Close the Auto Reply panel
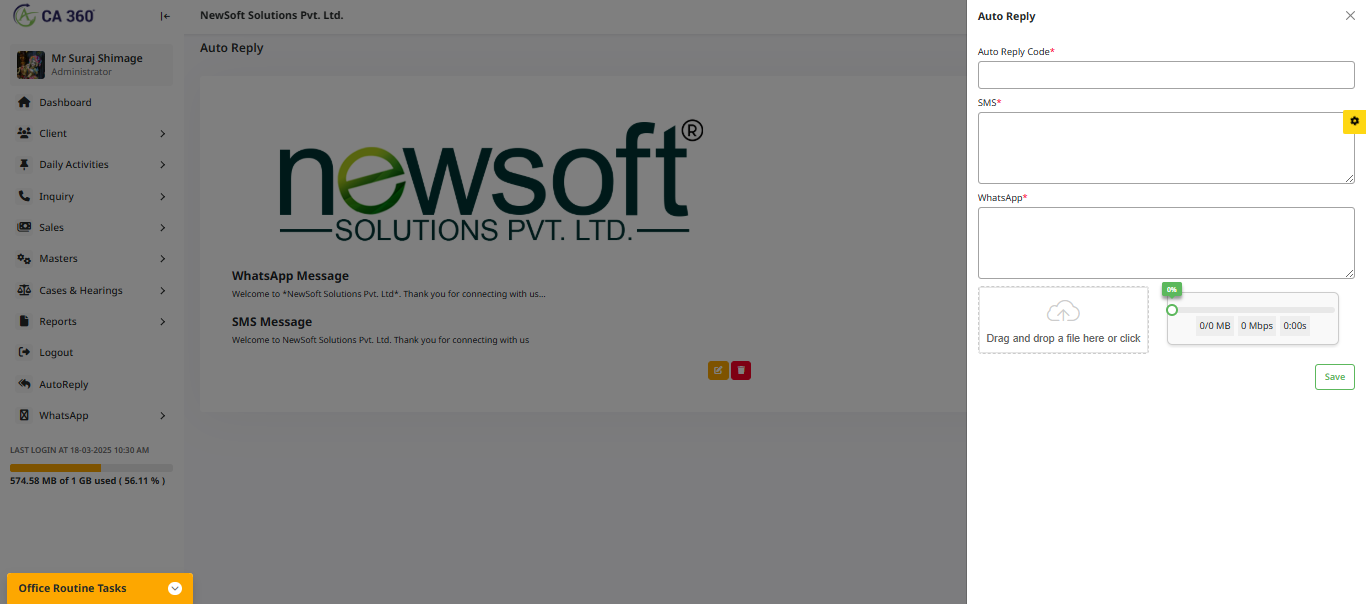Image resolution: width=1366 pixels, height=604 pixels. (x=1350, y=16)
